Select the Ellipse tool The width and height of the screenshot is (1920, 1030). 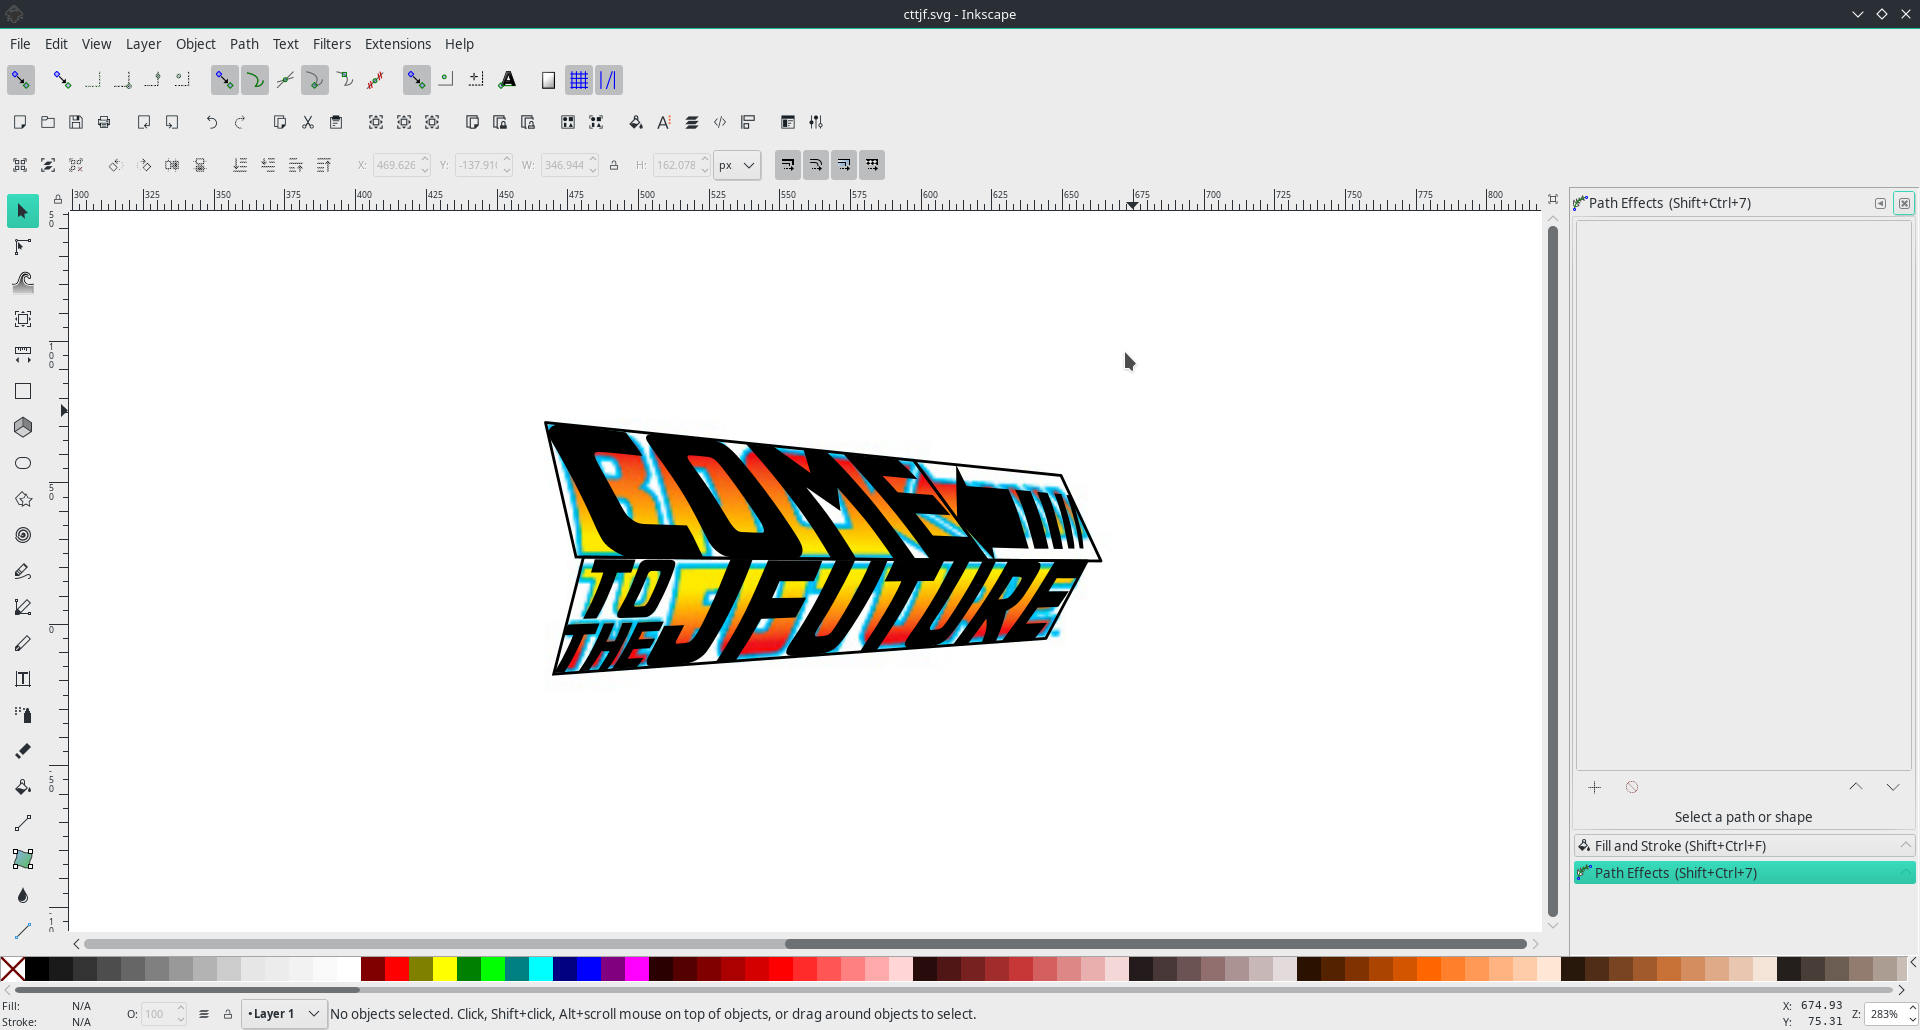(22, 463)
